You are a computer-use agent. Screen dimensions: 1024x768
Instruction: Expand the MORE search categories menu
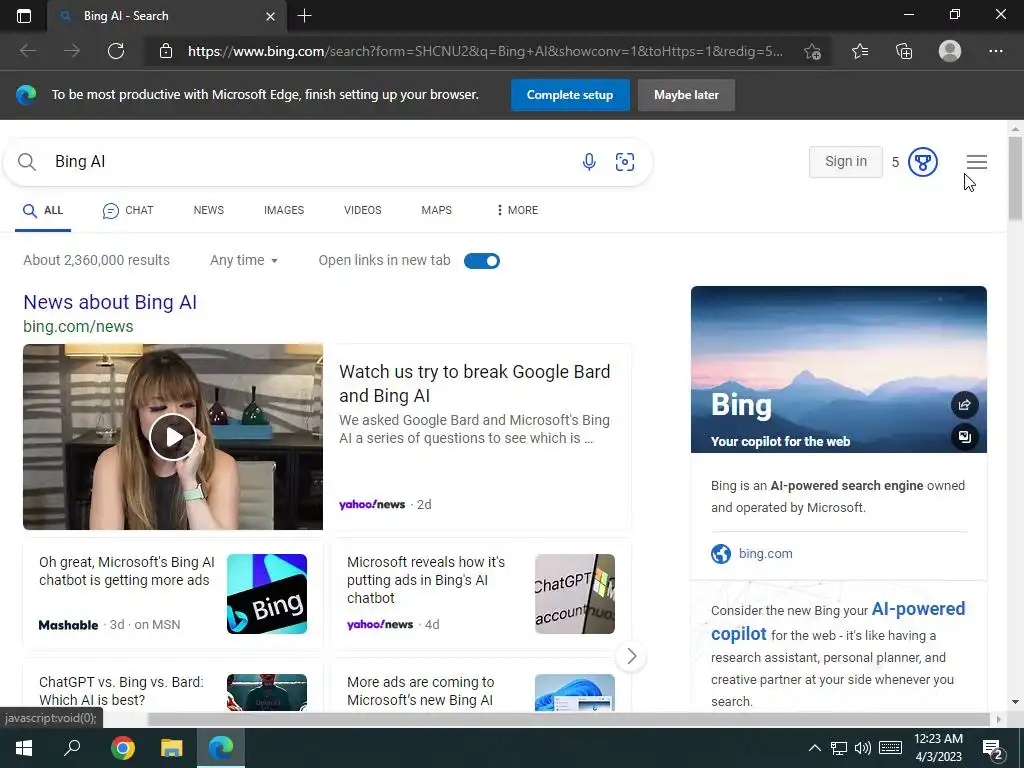tap(517, 210)
